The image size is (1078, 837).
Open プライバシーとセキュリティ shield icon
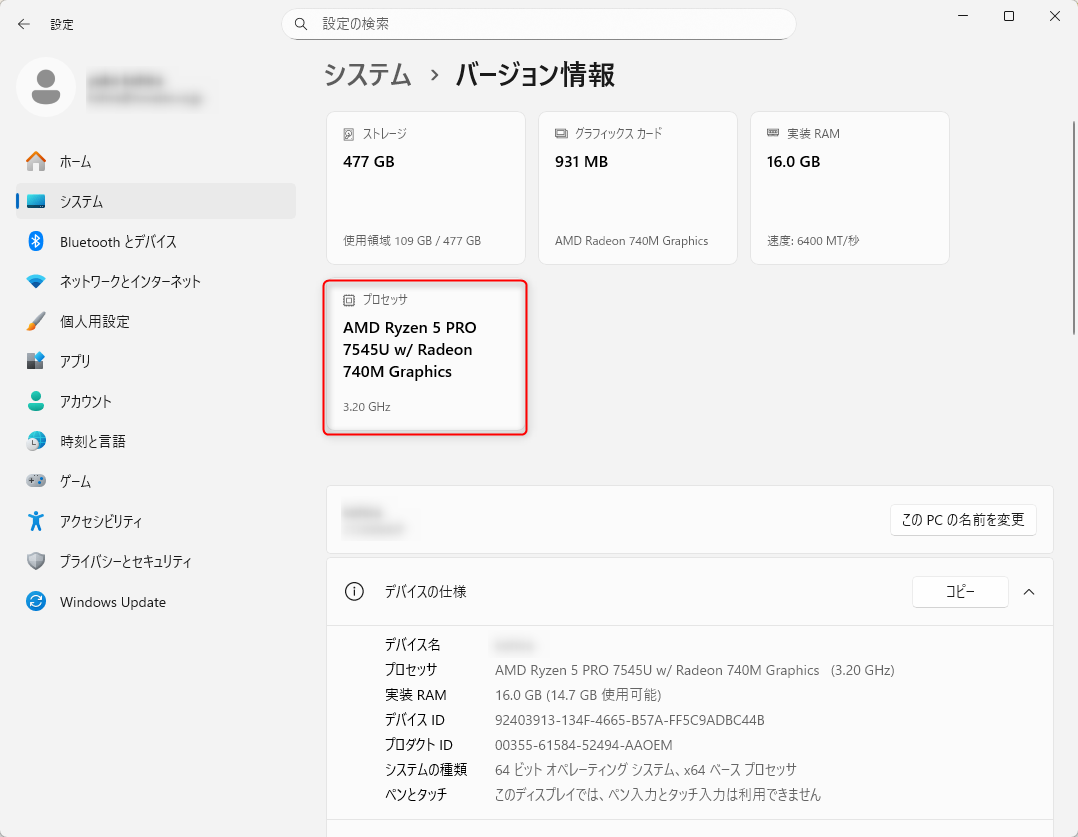click(36, 561)
